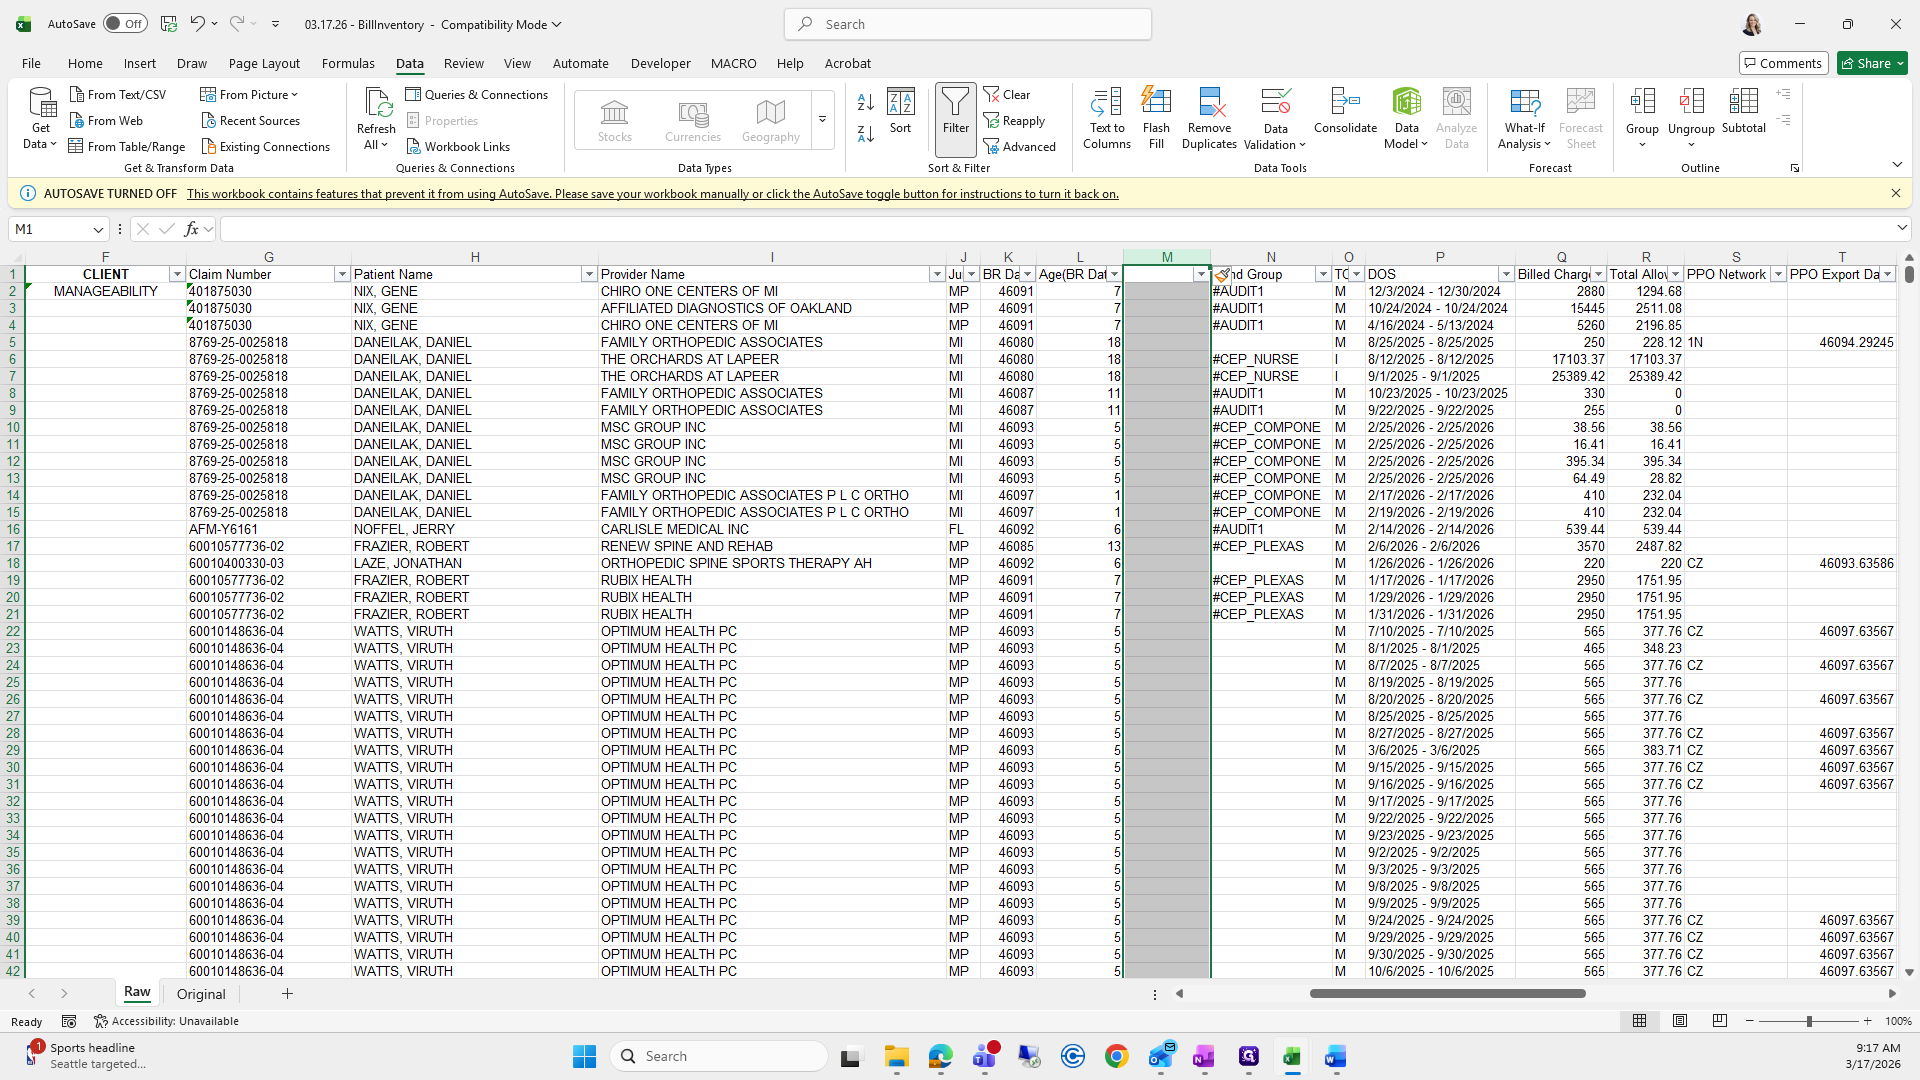The height and width of the screenshot is (1080, 1920).
Task: Toggle the AutoSave switch
Action: pos(125,24)
